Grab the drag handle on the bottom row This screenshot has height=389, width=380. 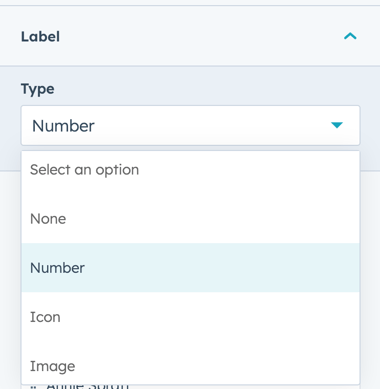point(33,387)
